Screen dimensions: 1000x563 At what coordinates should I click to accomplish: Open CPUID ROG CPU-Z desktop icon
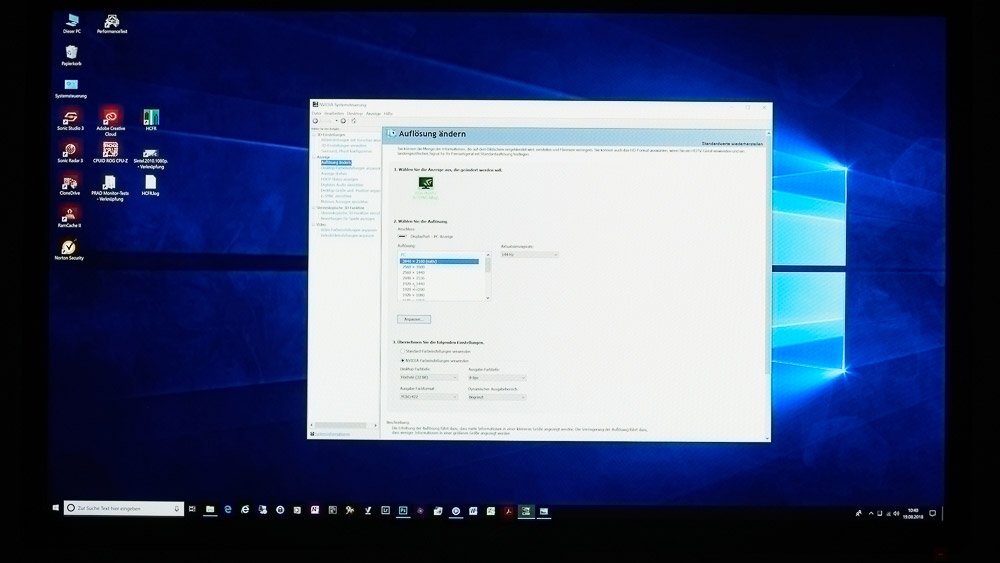pos(110,152)
